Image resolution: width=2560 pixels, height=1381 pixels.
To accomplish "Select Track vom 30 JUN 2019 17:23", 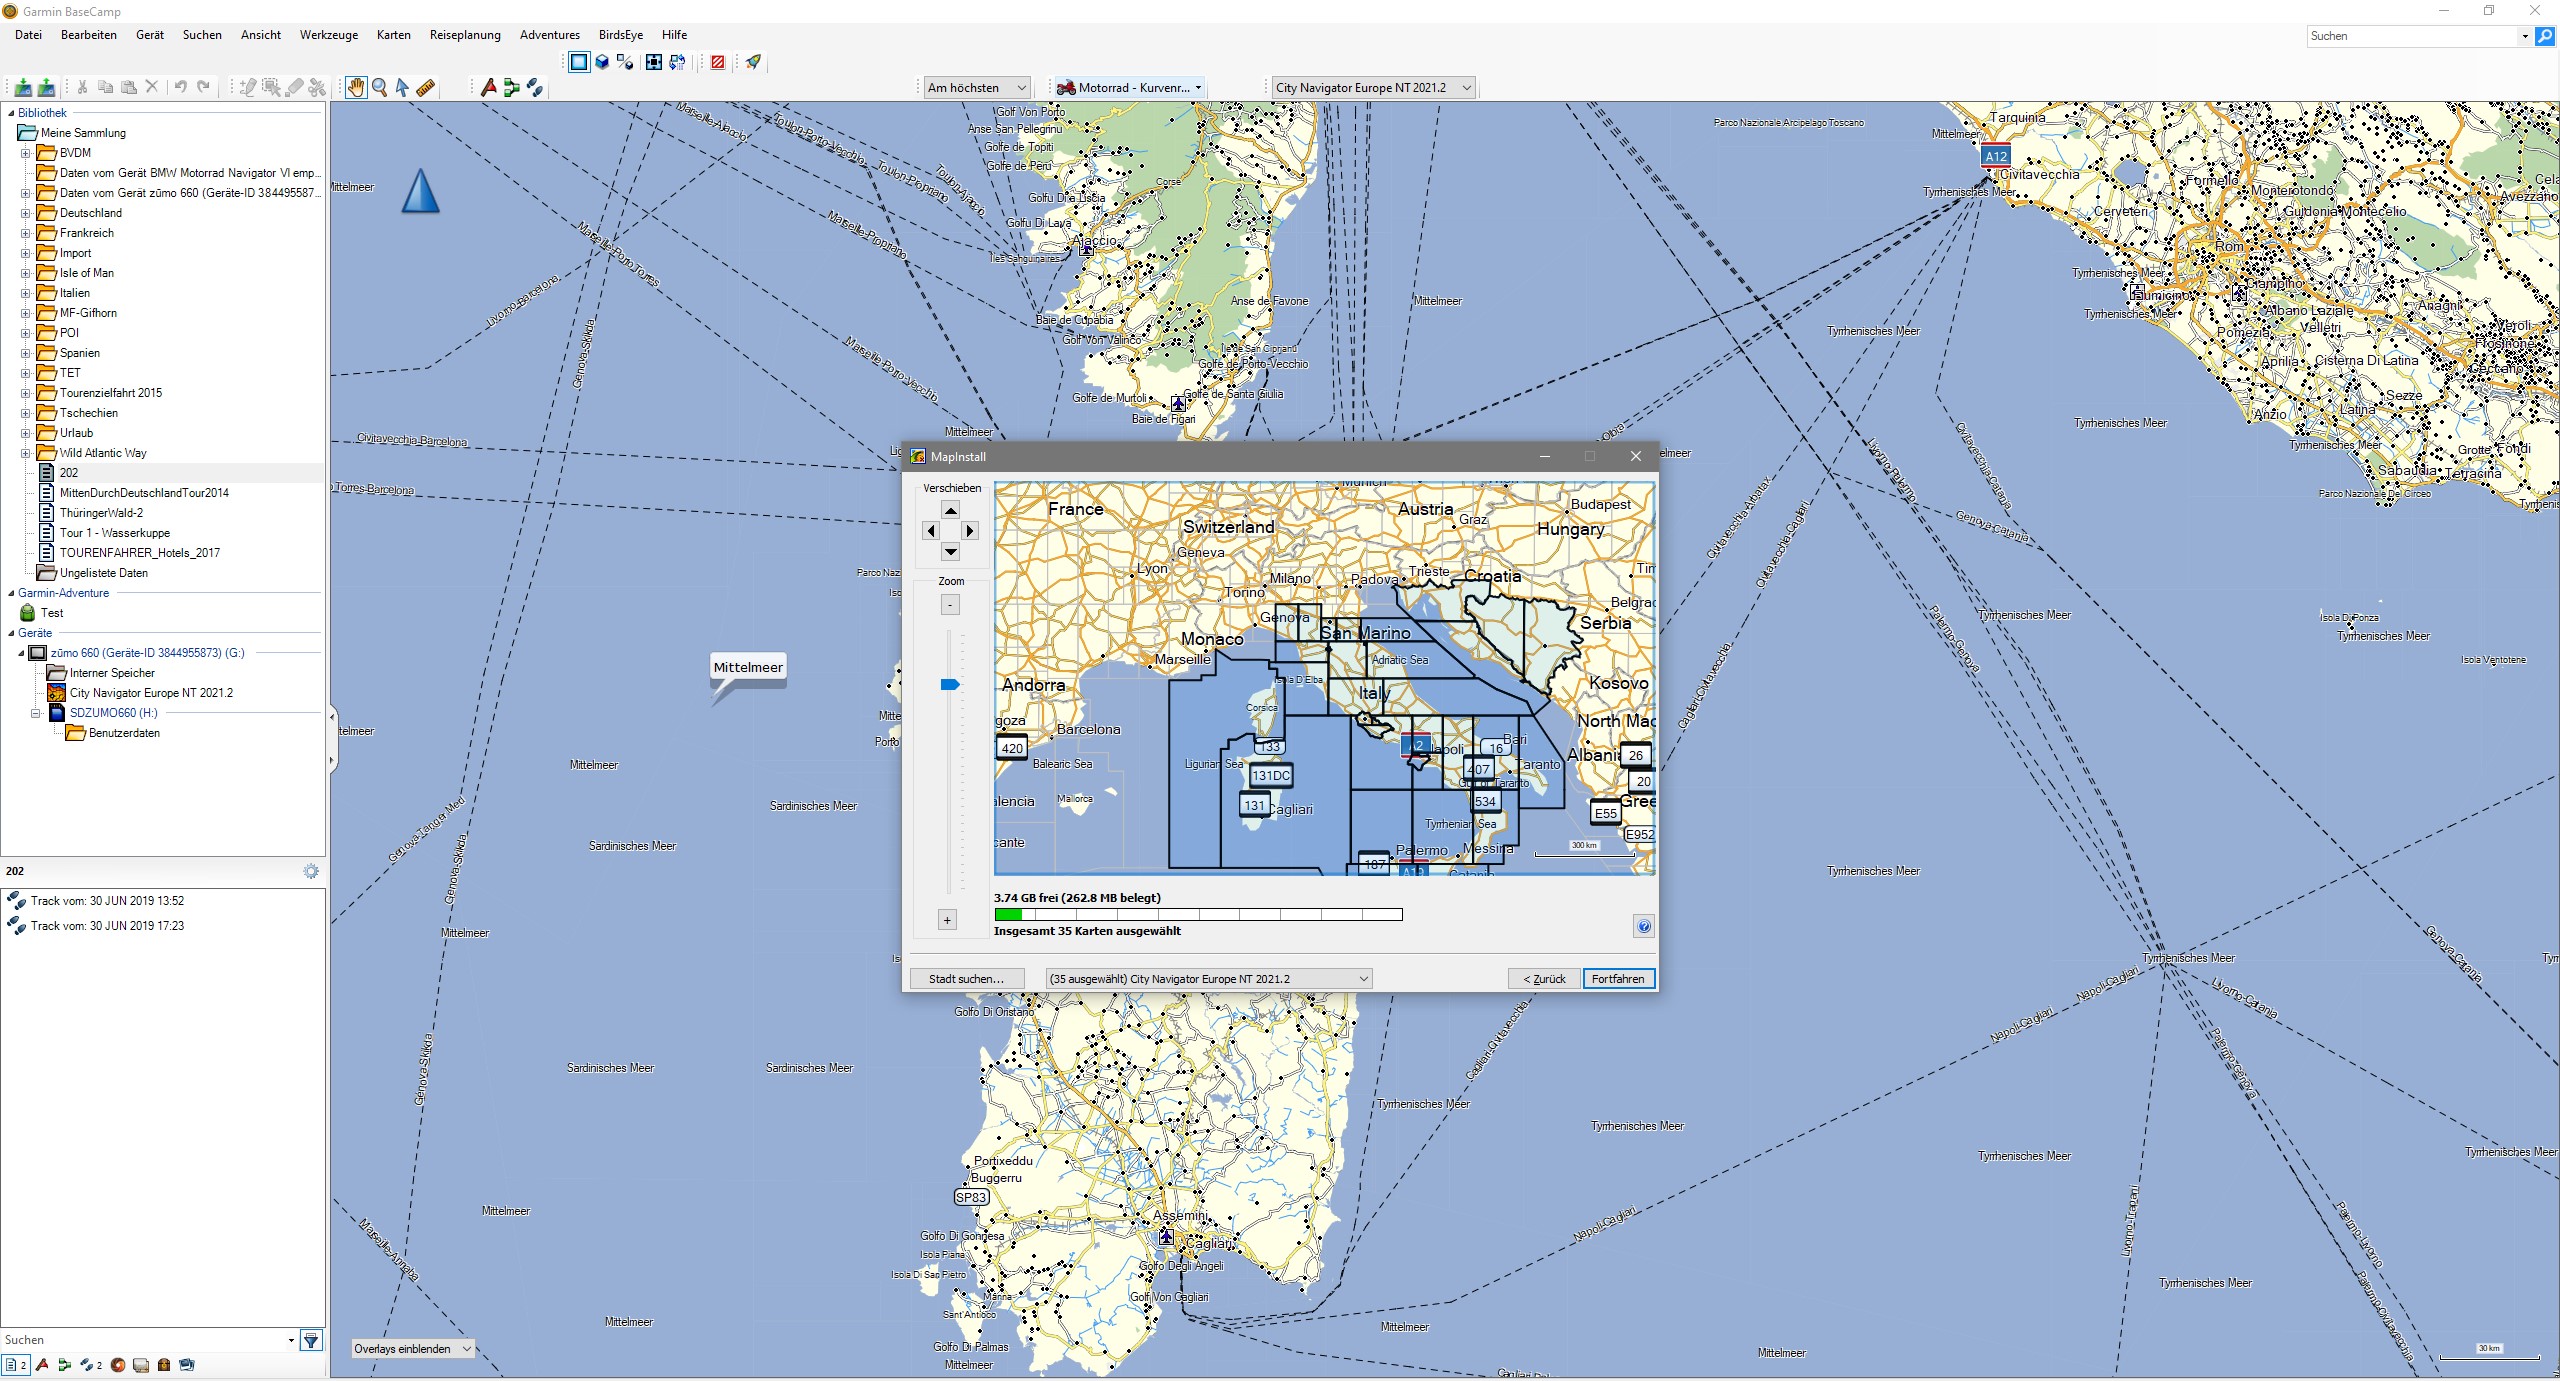I will coord(106,926).
